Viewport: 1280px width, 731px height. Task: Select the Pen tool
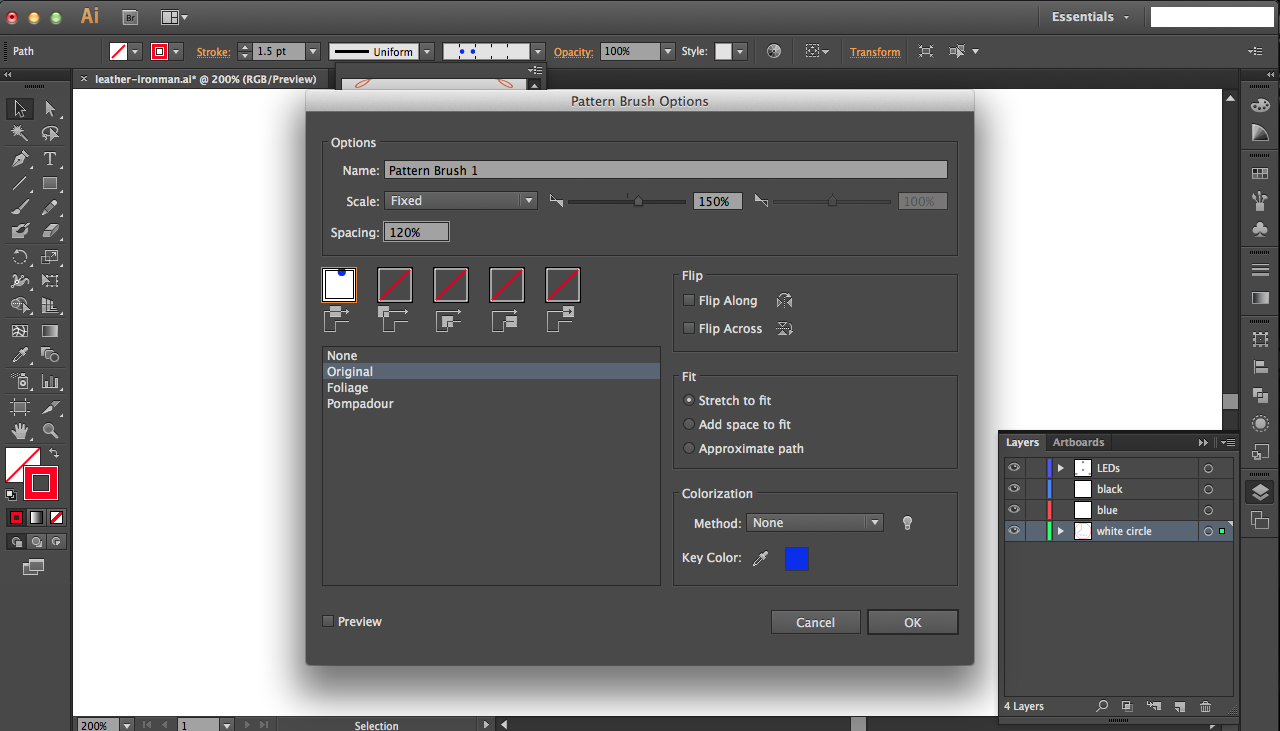point(19,159)
